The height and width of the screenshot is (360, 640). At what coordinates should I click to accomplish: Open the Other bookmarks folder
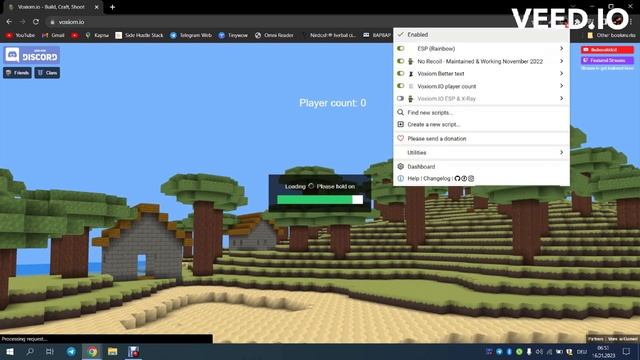tap(611, 36)
